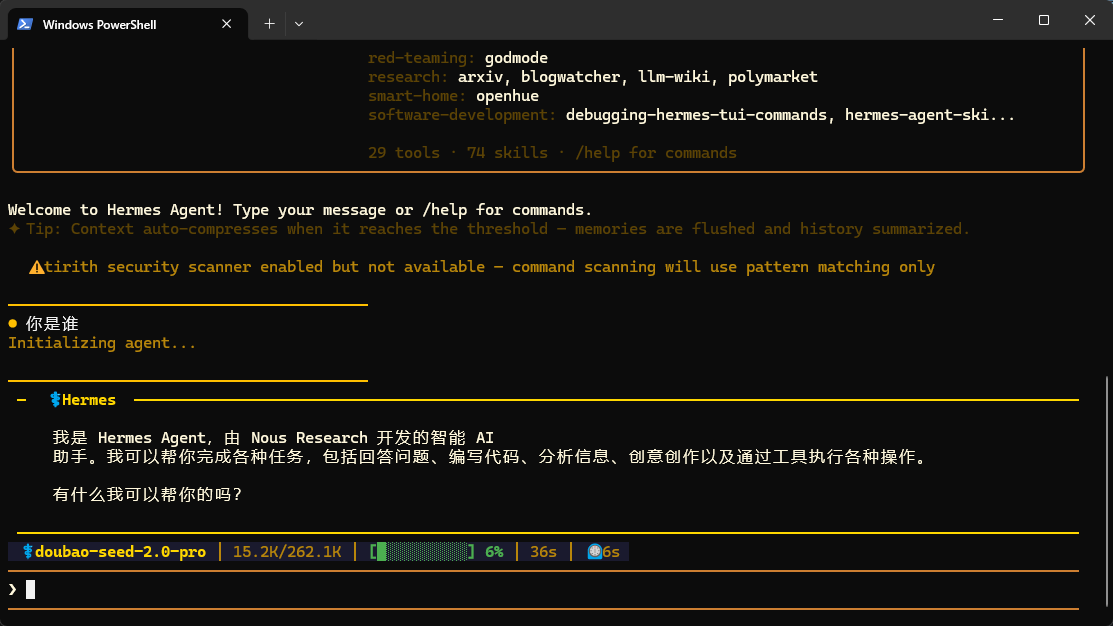Click the polymarket skill name
This screenshot has height=626, width=1113.
(772, 77)
